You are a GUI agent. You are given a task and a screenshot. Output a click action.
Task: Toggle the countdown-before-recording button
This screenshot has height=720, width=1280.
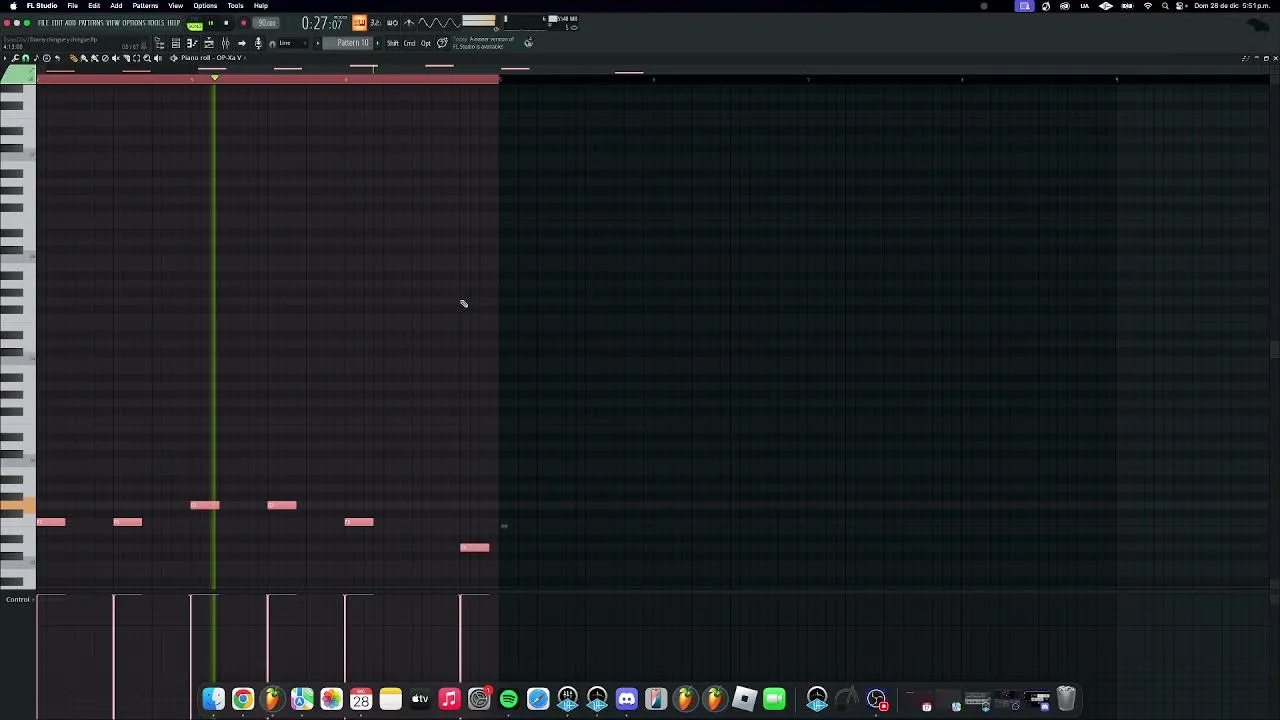[x=376, y=22]
